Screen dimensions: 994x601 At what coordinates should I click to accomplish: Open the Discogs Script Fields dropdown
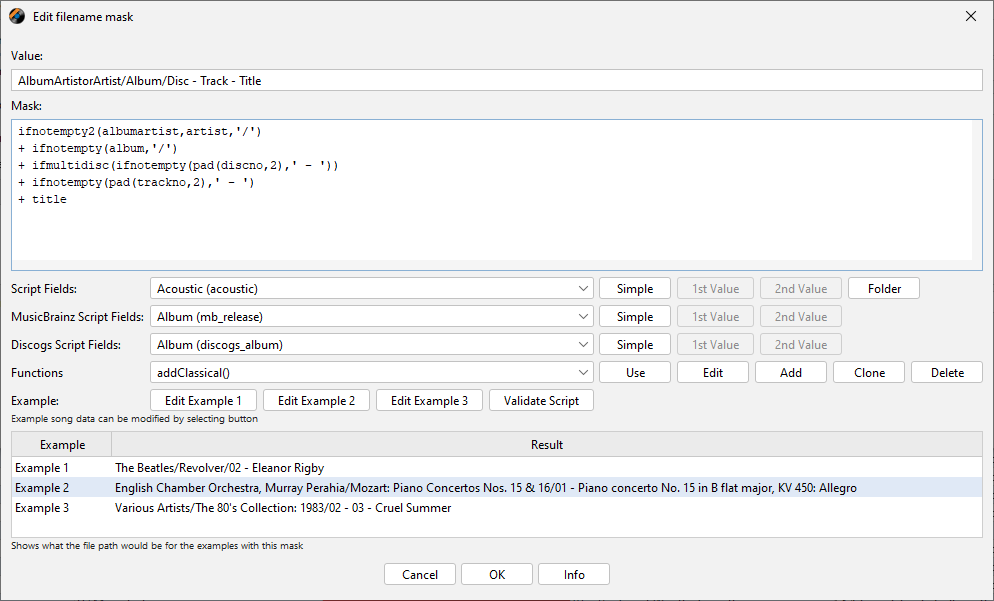point(373,345)
